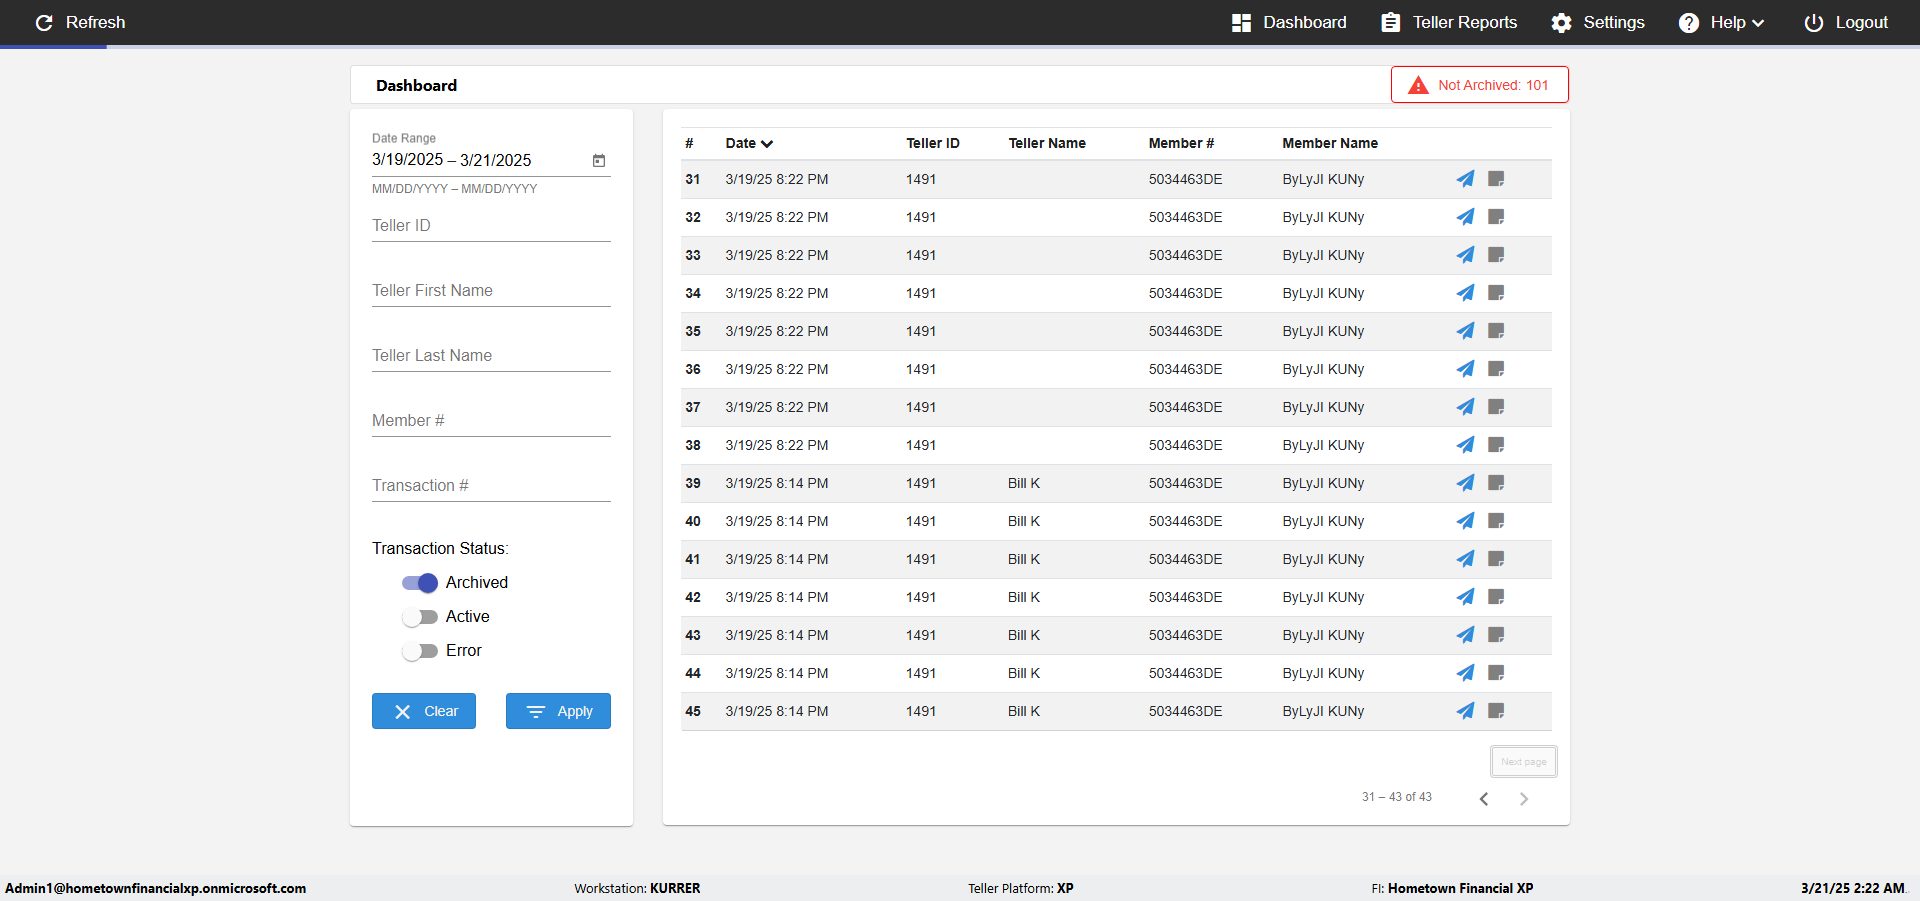Focus the Teller ID filter field
The width and height of the screenshot is (1920, 901).
tap(491, 226)
